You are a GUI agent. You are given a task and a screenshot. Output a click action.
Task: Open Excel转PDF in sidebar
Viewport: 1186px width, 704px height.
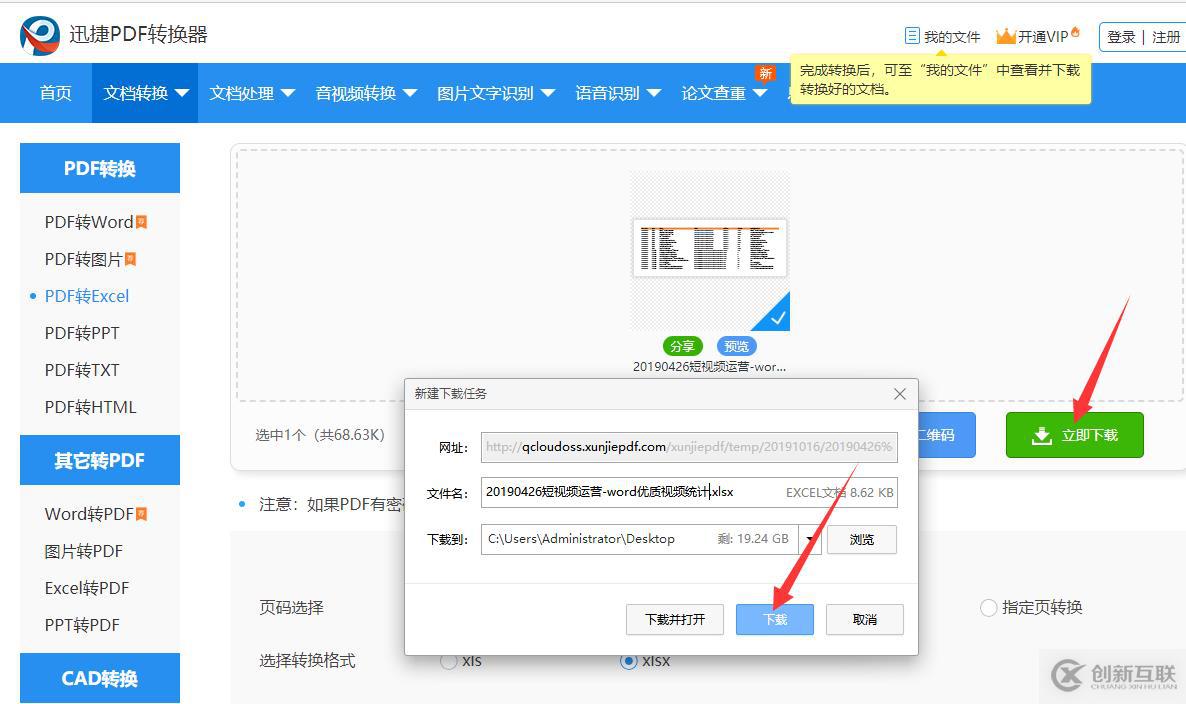point(87,588)
